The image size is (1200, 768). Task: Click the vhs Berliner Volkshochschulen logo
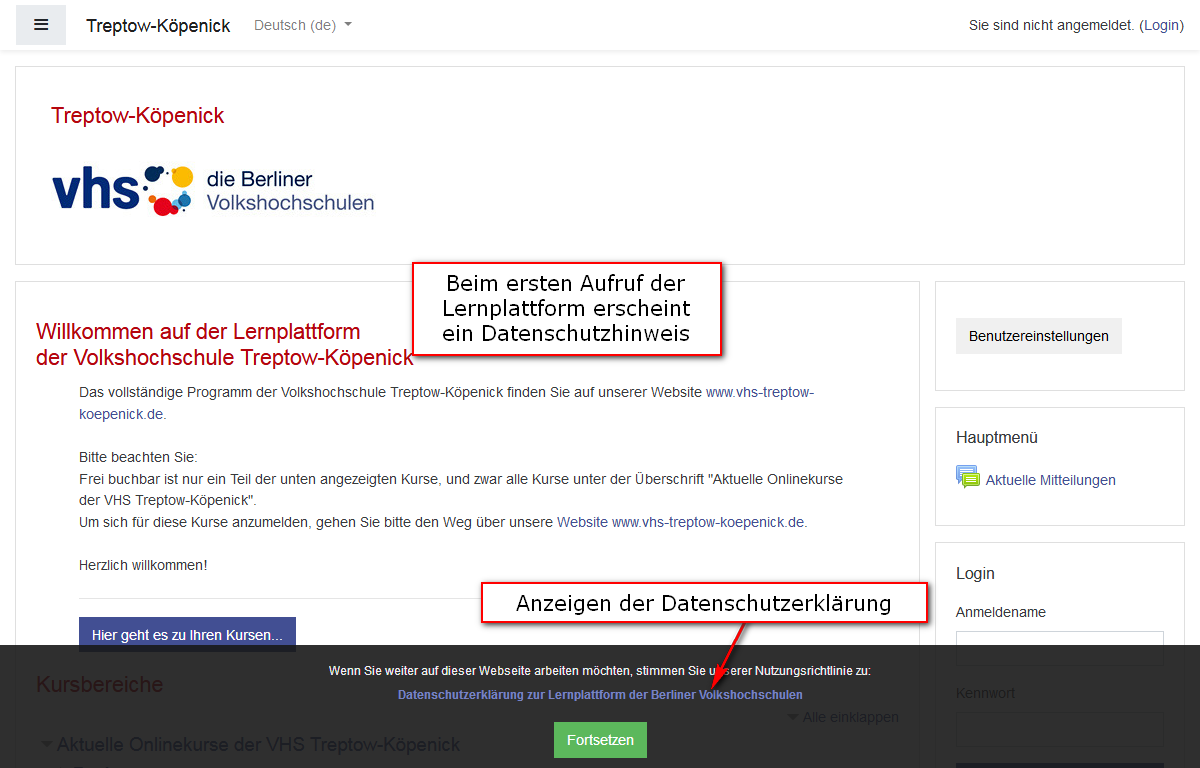point(213,190)
